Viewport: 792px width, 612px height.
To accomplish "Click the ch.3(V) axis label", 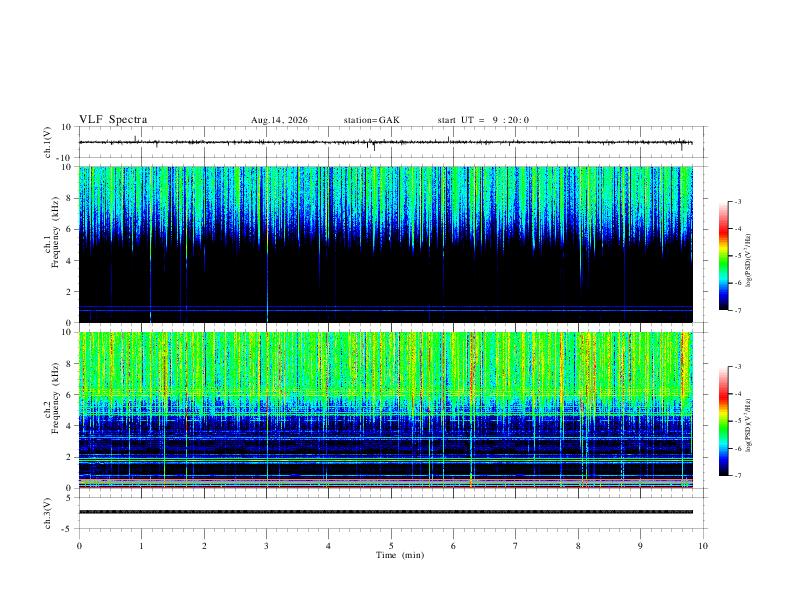I will (x=48, y=513).
